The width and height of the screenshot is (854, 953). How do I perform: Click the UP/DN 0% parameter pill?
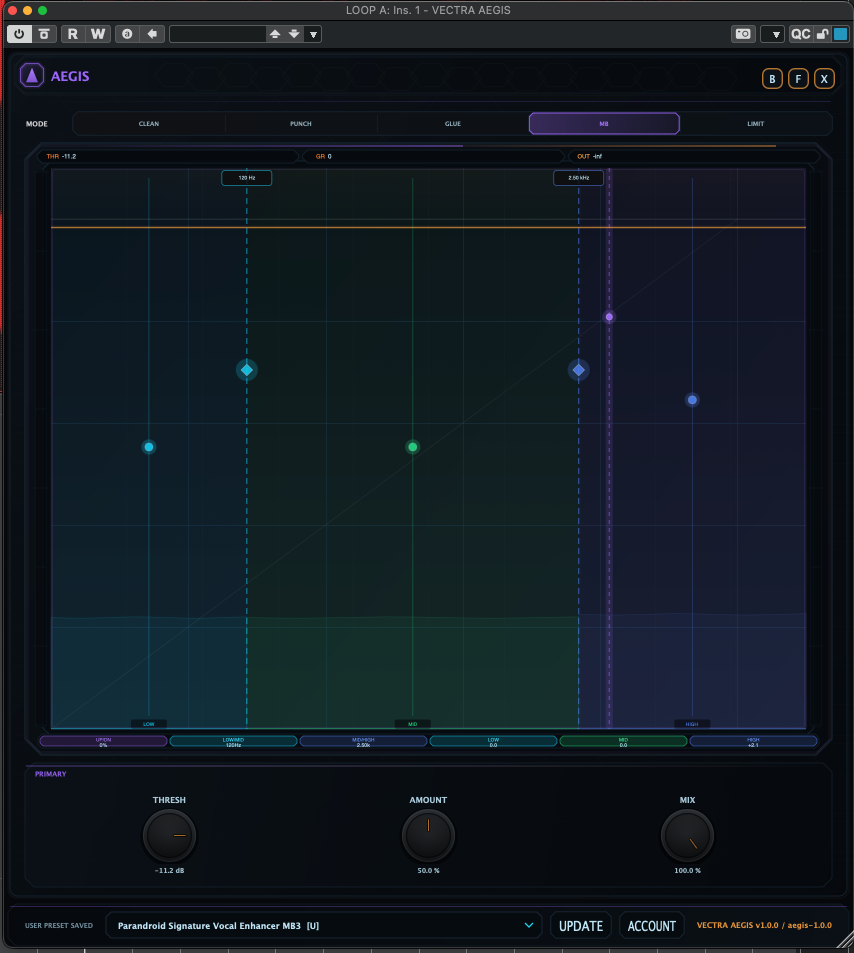103,741
